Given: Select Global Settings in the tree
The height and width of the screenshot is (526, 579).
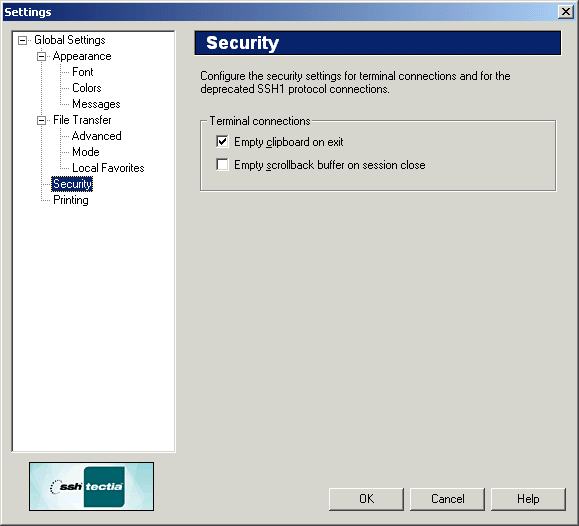Looking at the screenshot, I should pyautogui.click(x=69, y=40).
